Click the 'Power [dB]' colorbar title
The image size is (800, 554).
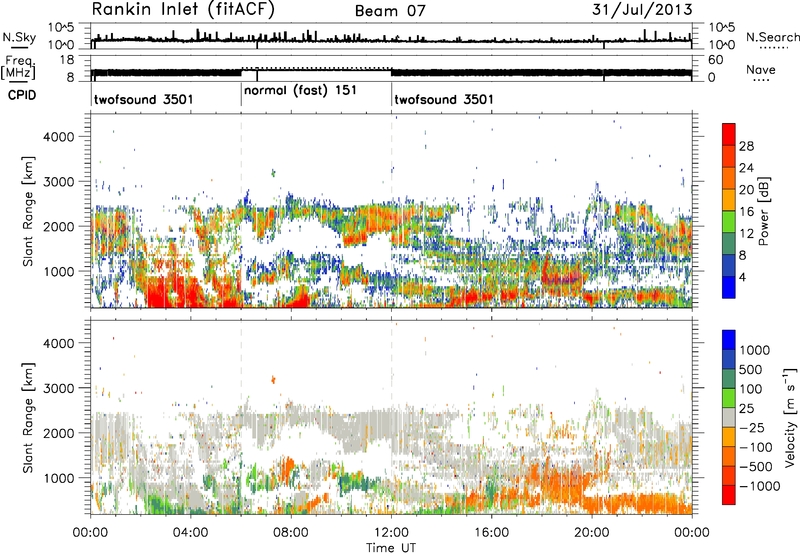coord(764,211)
